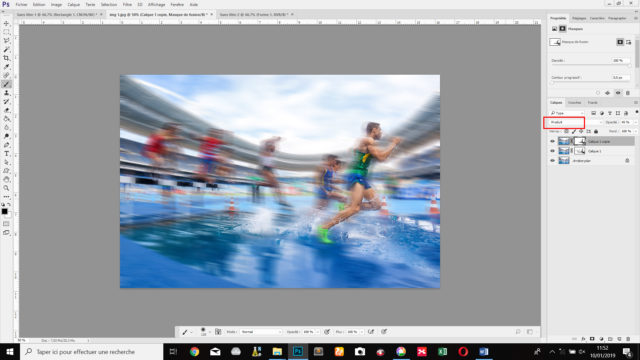Hide the Calque 1 copie layer
The width and height of the screenshot is (640, 360).
tap(552, 141)
